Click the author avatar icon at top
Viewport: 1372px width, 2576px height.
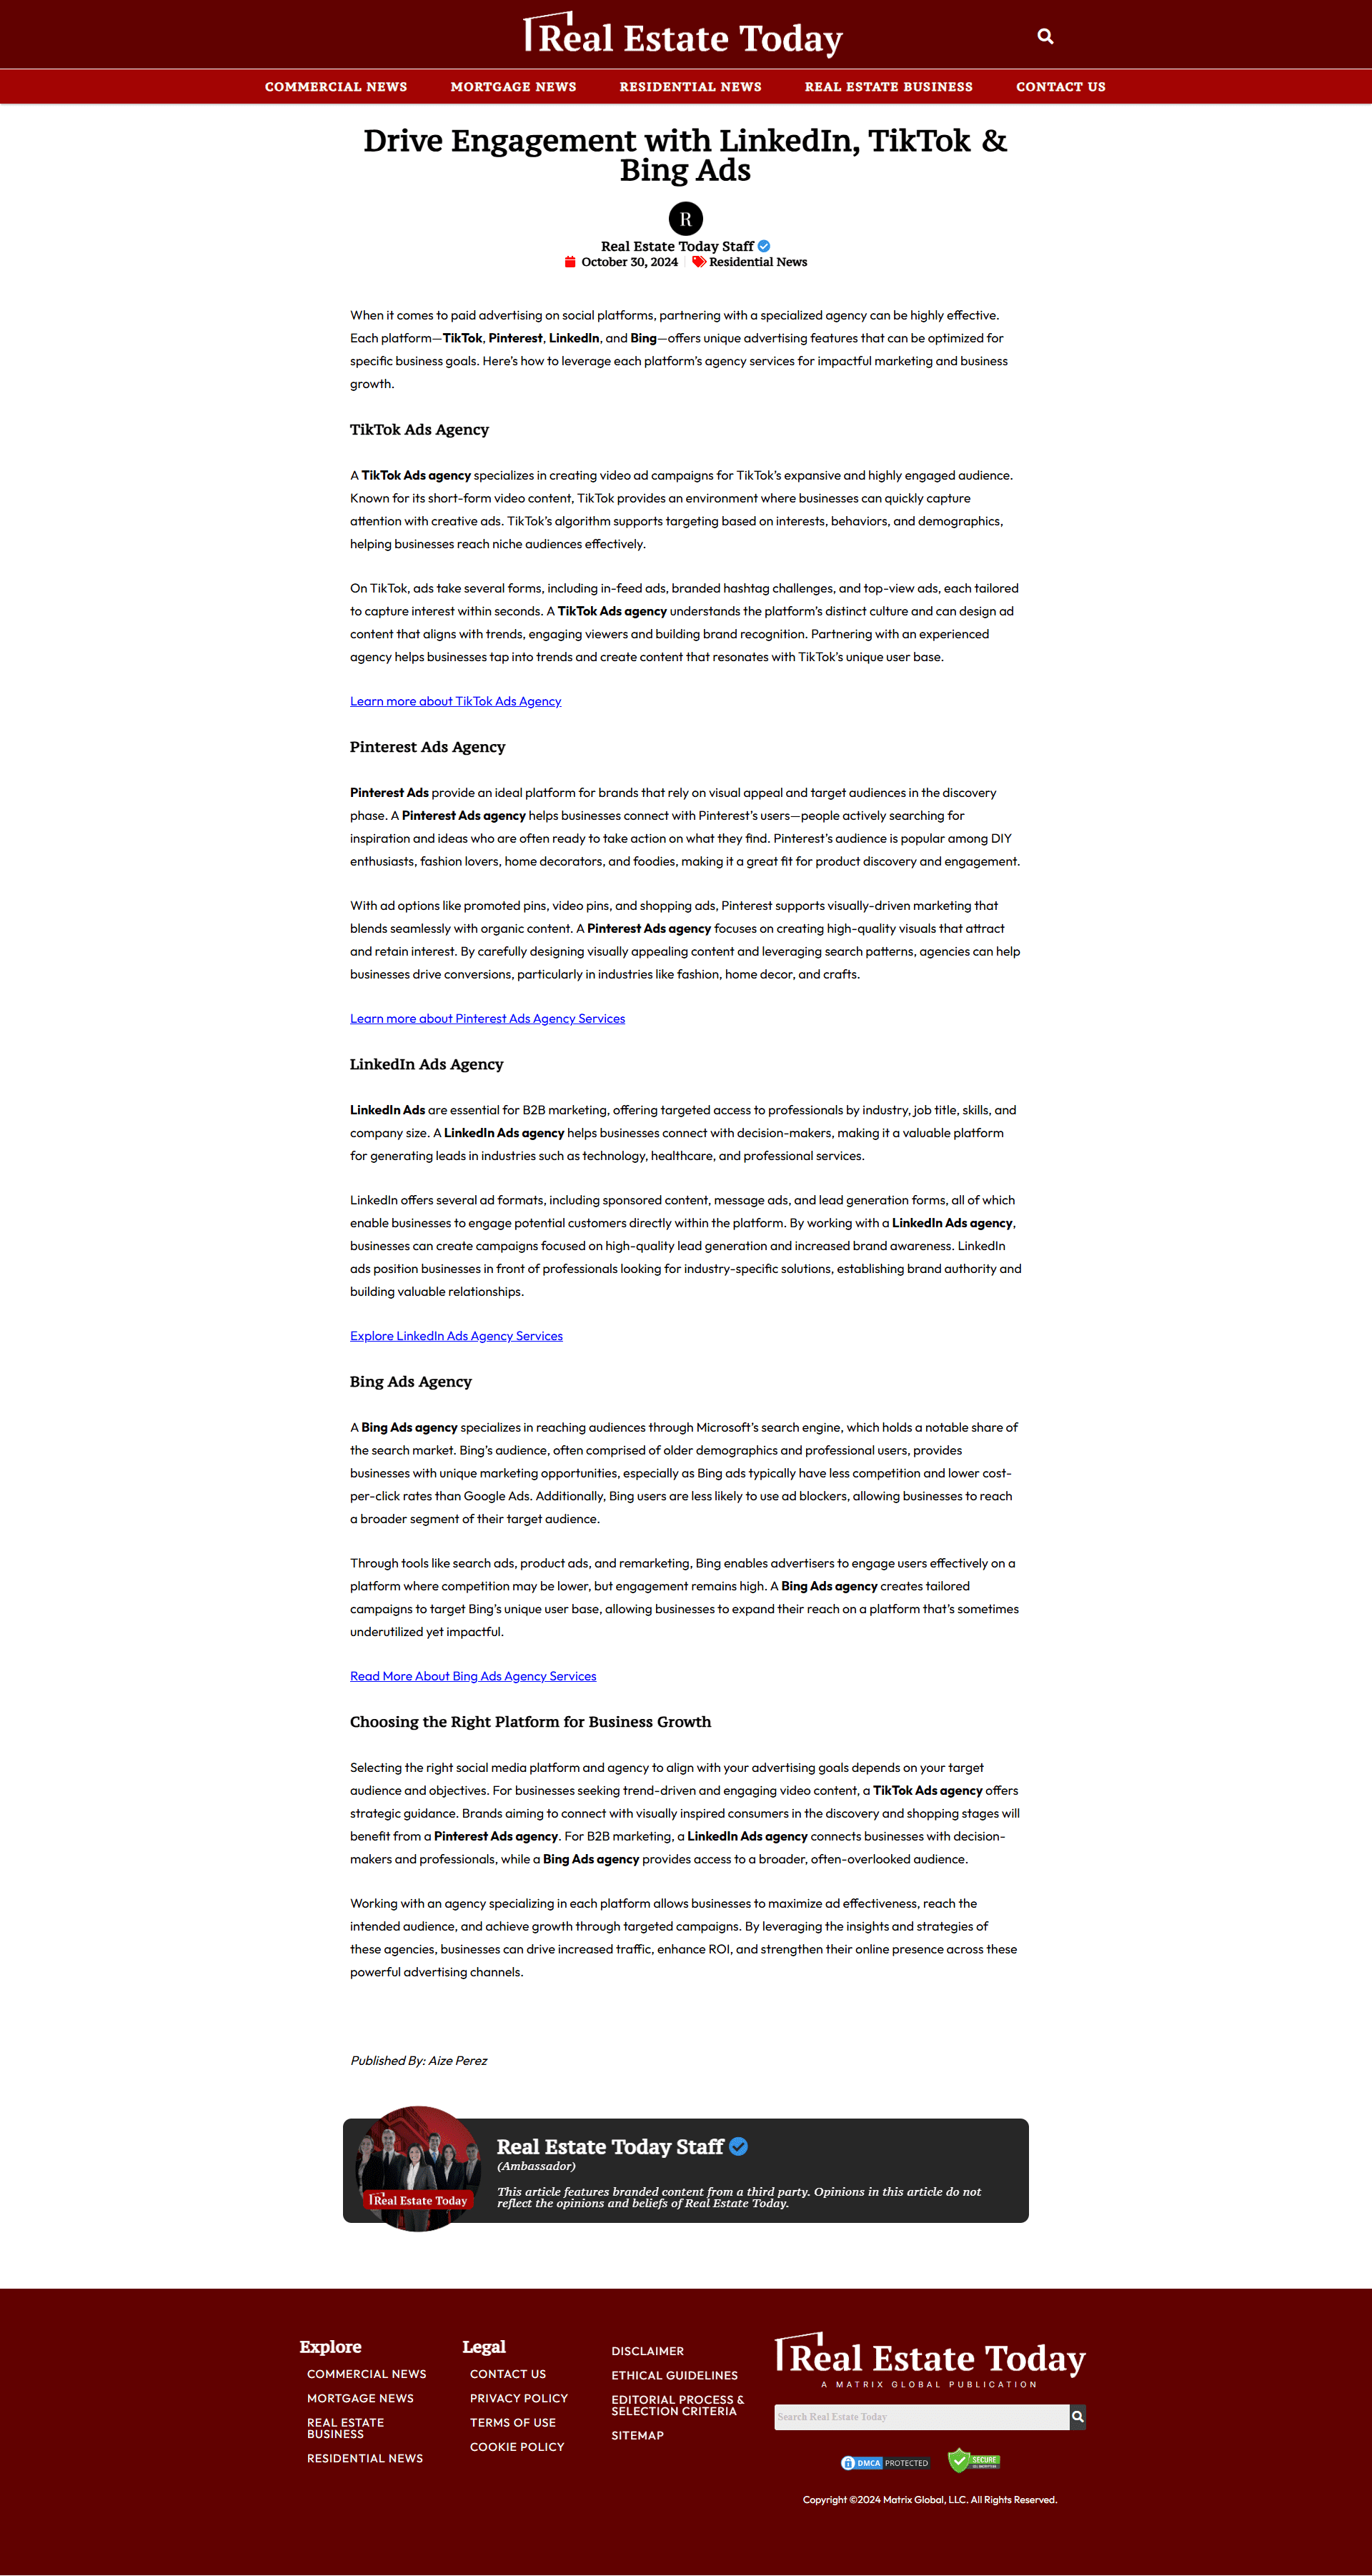[686, 218]
